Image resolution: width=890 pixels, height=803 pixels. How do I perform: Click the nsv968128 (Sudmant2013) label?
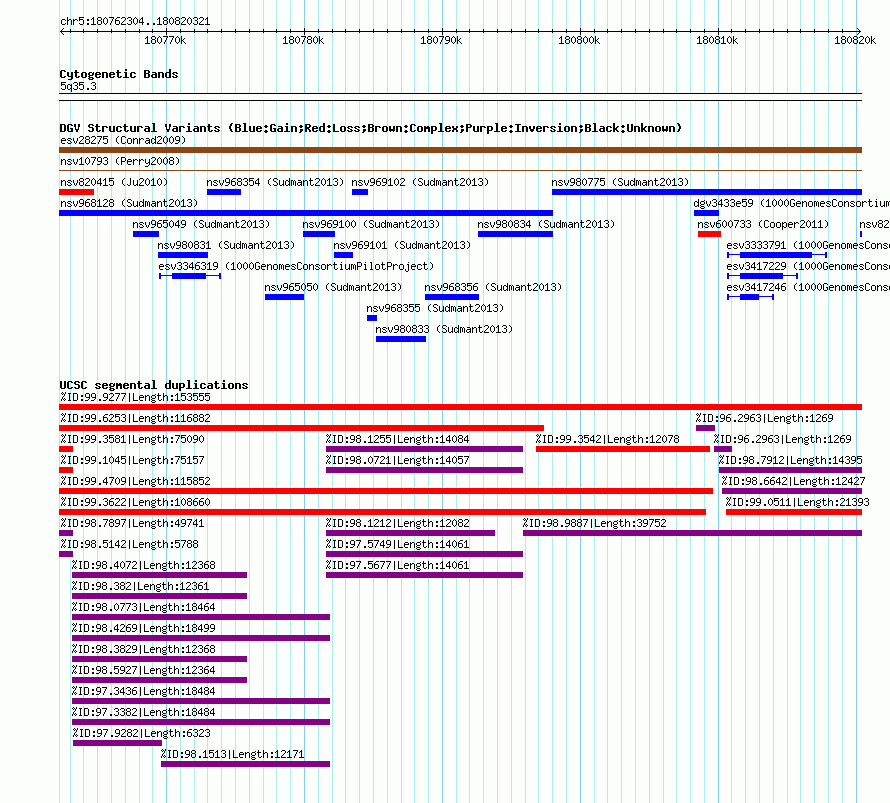[x=129, y=203]
